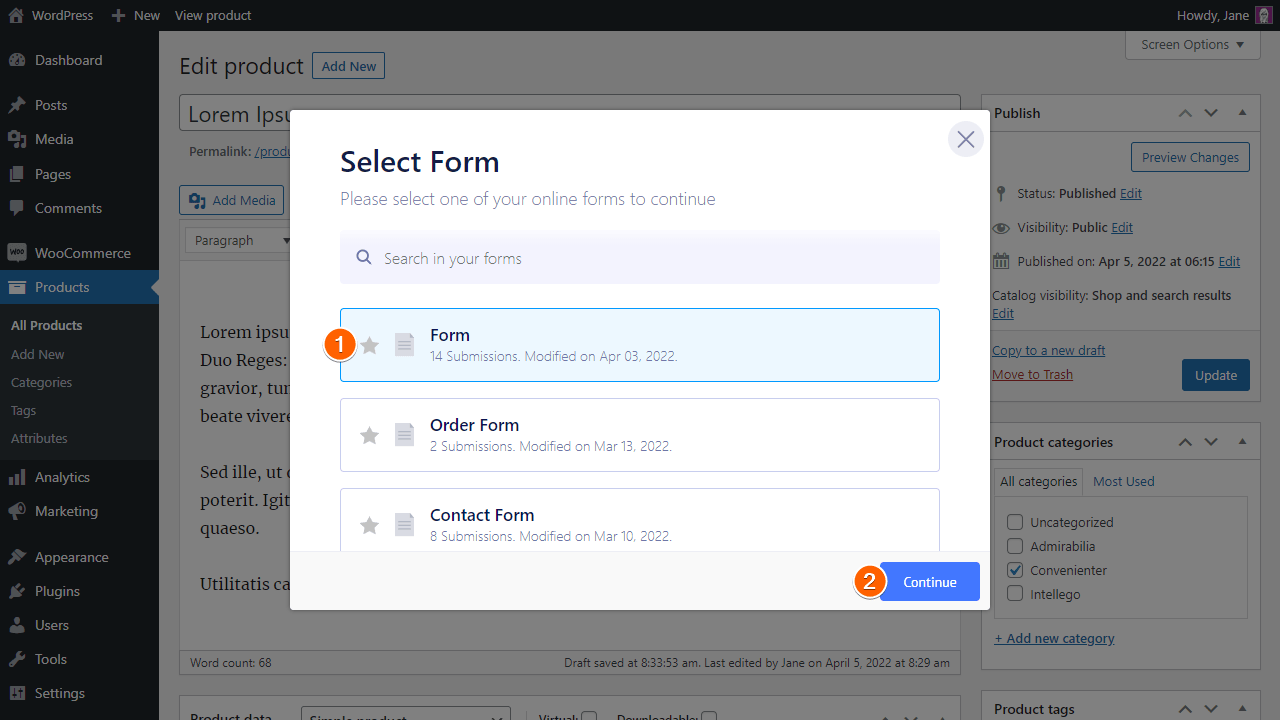The width and height of the screenshot is (1280, 720).
Task: Open the New menu in the admin bar
Action: click(134, 15)
